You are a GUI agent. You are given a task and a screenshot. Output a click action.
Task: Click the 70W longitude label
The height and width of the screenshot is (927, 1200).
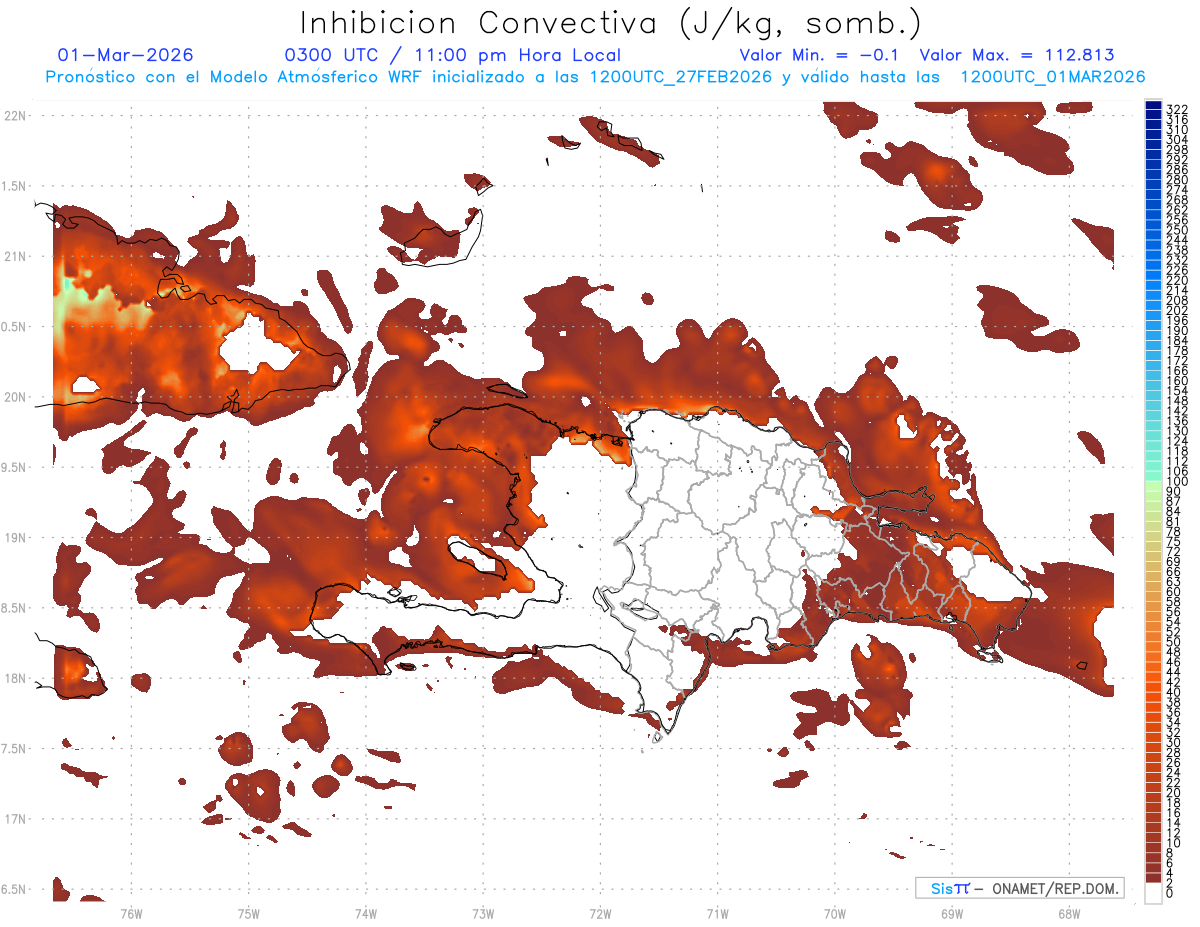pyautogui.click(x=834, y=913)
